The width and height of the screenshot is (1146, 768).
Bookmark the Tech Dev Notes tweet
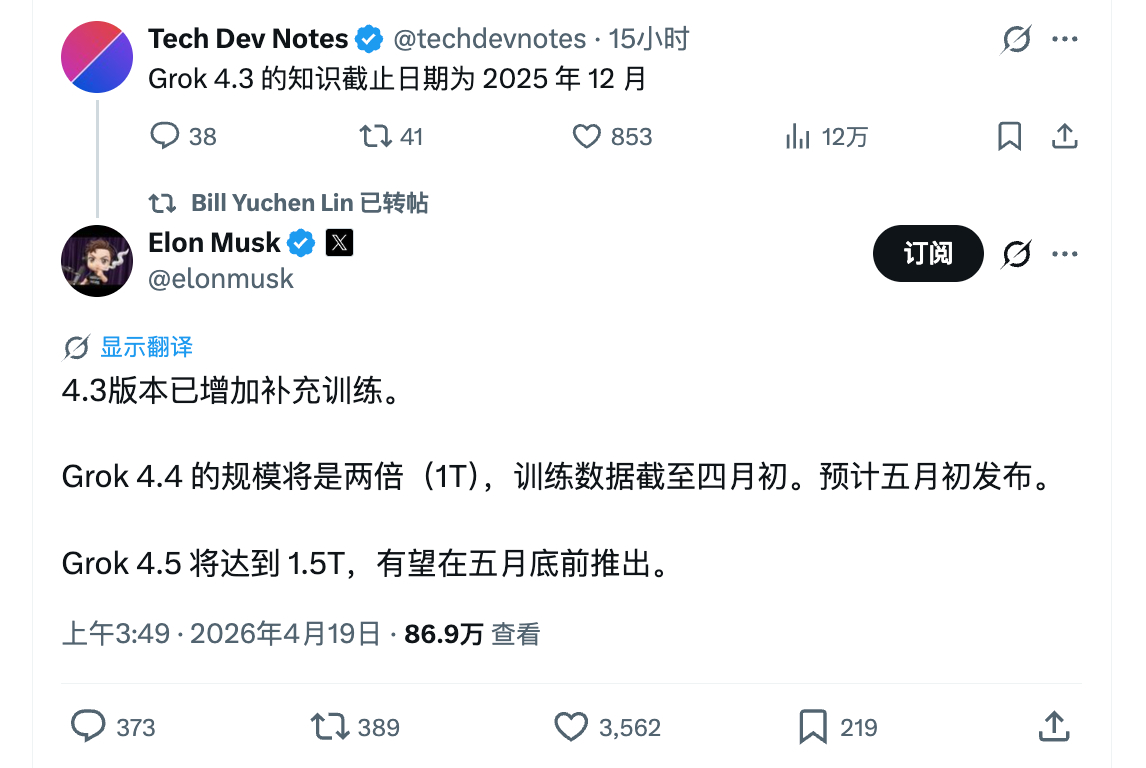click(1009, 136)
